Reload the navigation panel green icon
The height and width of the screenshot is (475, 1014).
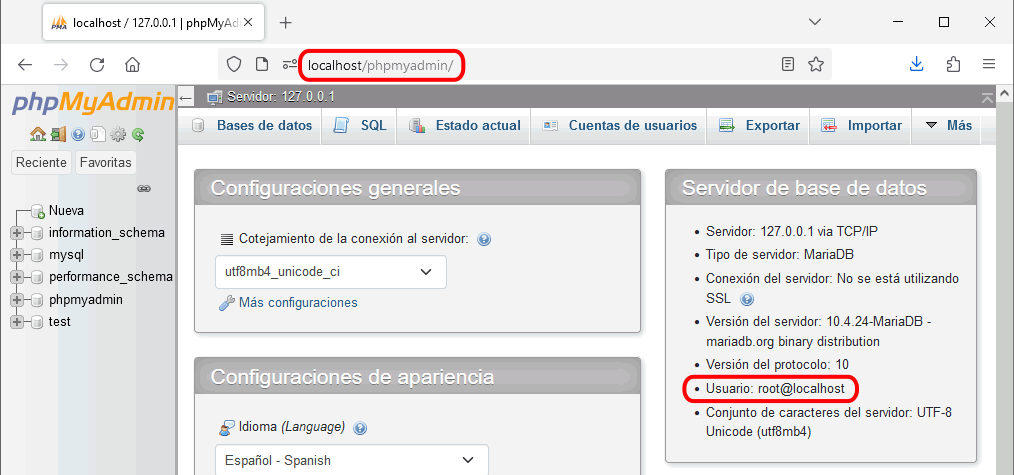pyautogui.click(x=138, y=134)
